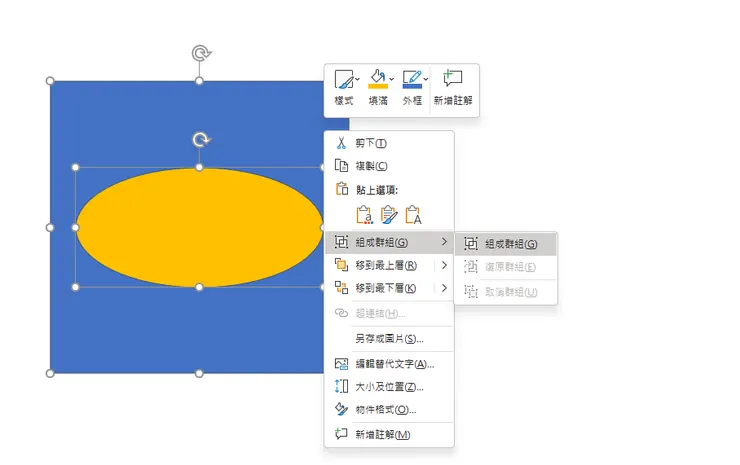Click the bring to front icon

[x=341, y=265]
